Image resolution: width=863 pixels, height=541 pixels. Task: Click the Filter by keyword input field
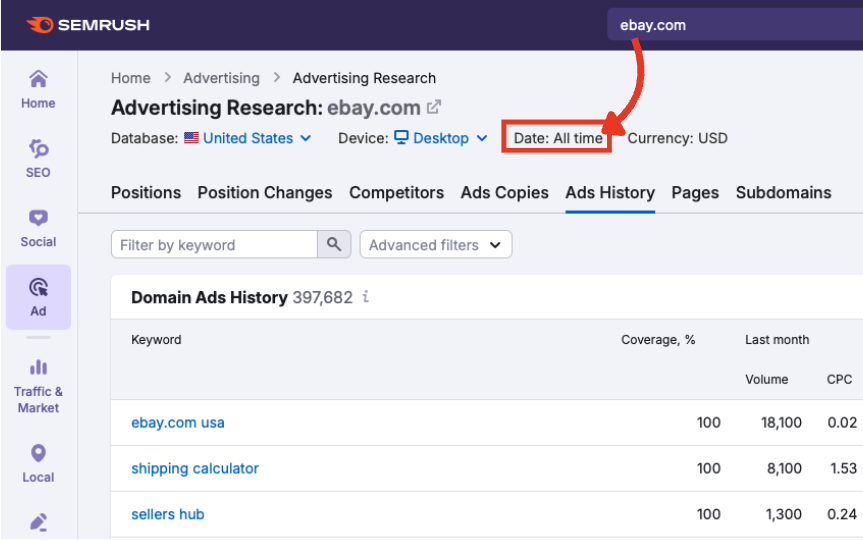pyautogui.click(x=214, y=245)
